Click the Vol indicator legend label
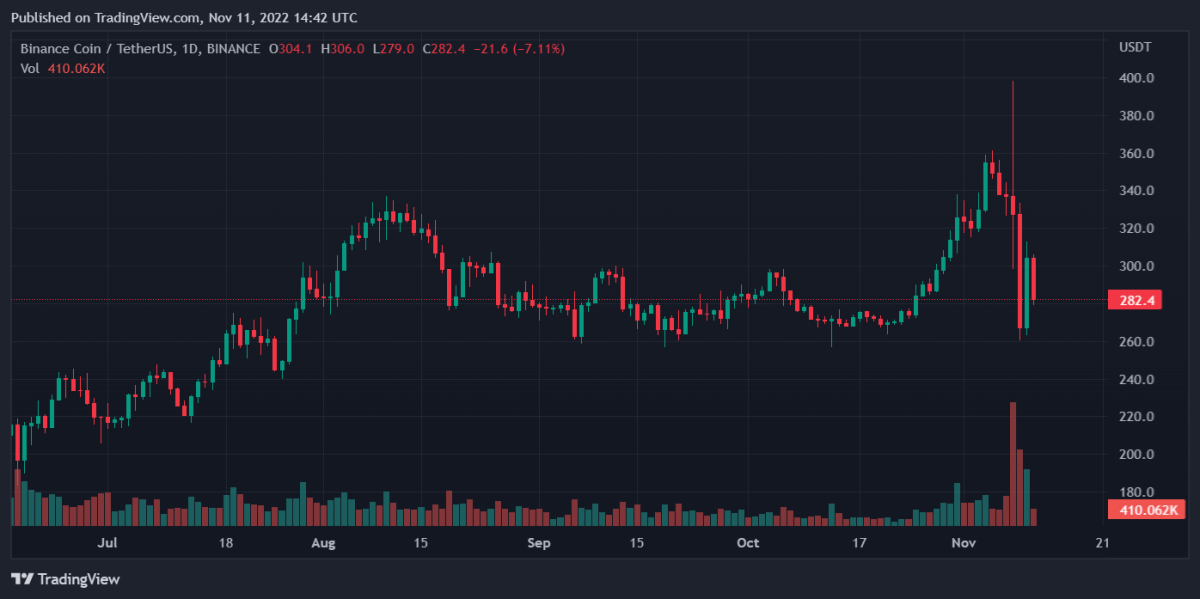 tap(30, 68)
